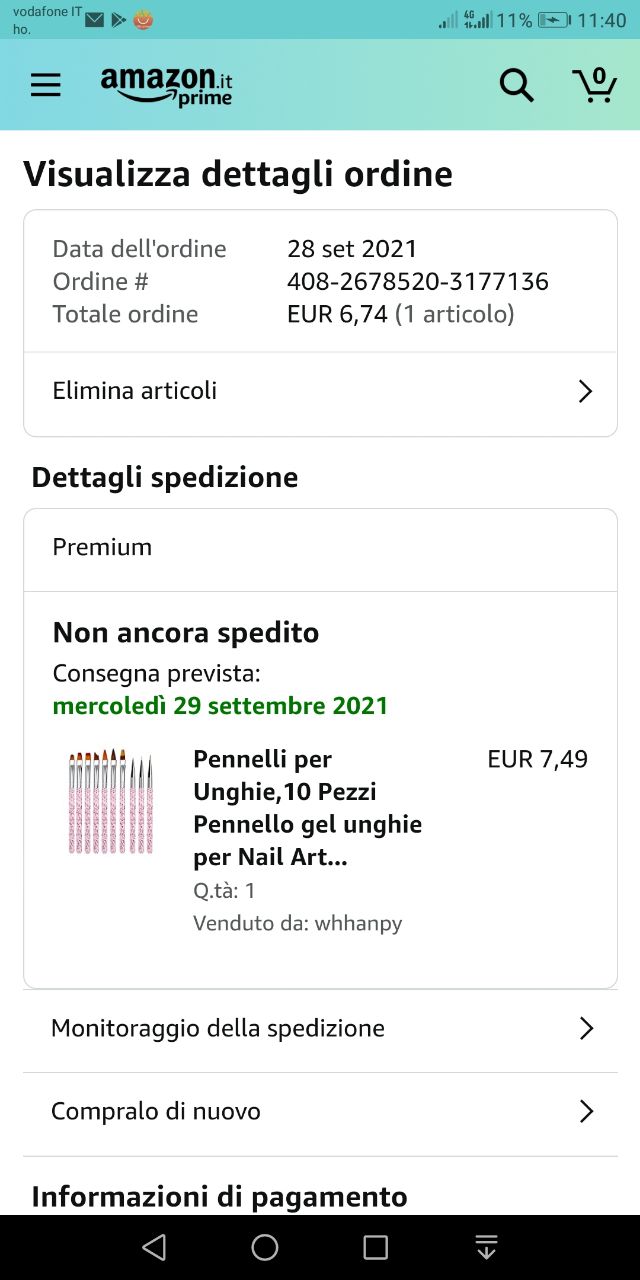Viewport: 640px width, 1280px height.
Task: Expand the Compralo di nuovo chevron
Action: click(x=586, y=1112)
